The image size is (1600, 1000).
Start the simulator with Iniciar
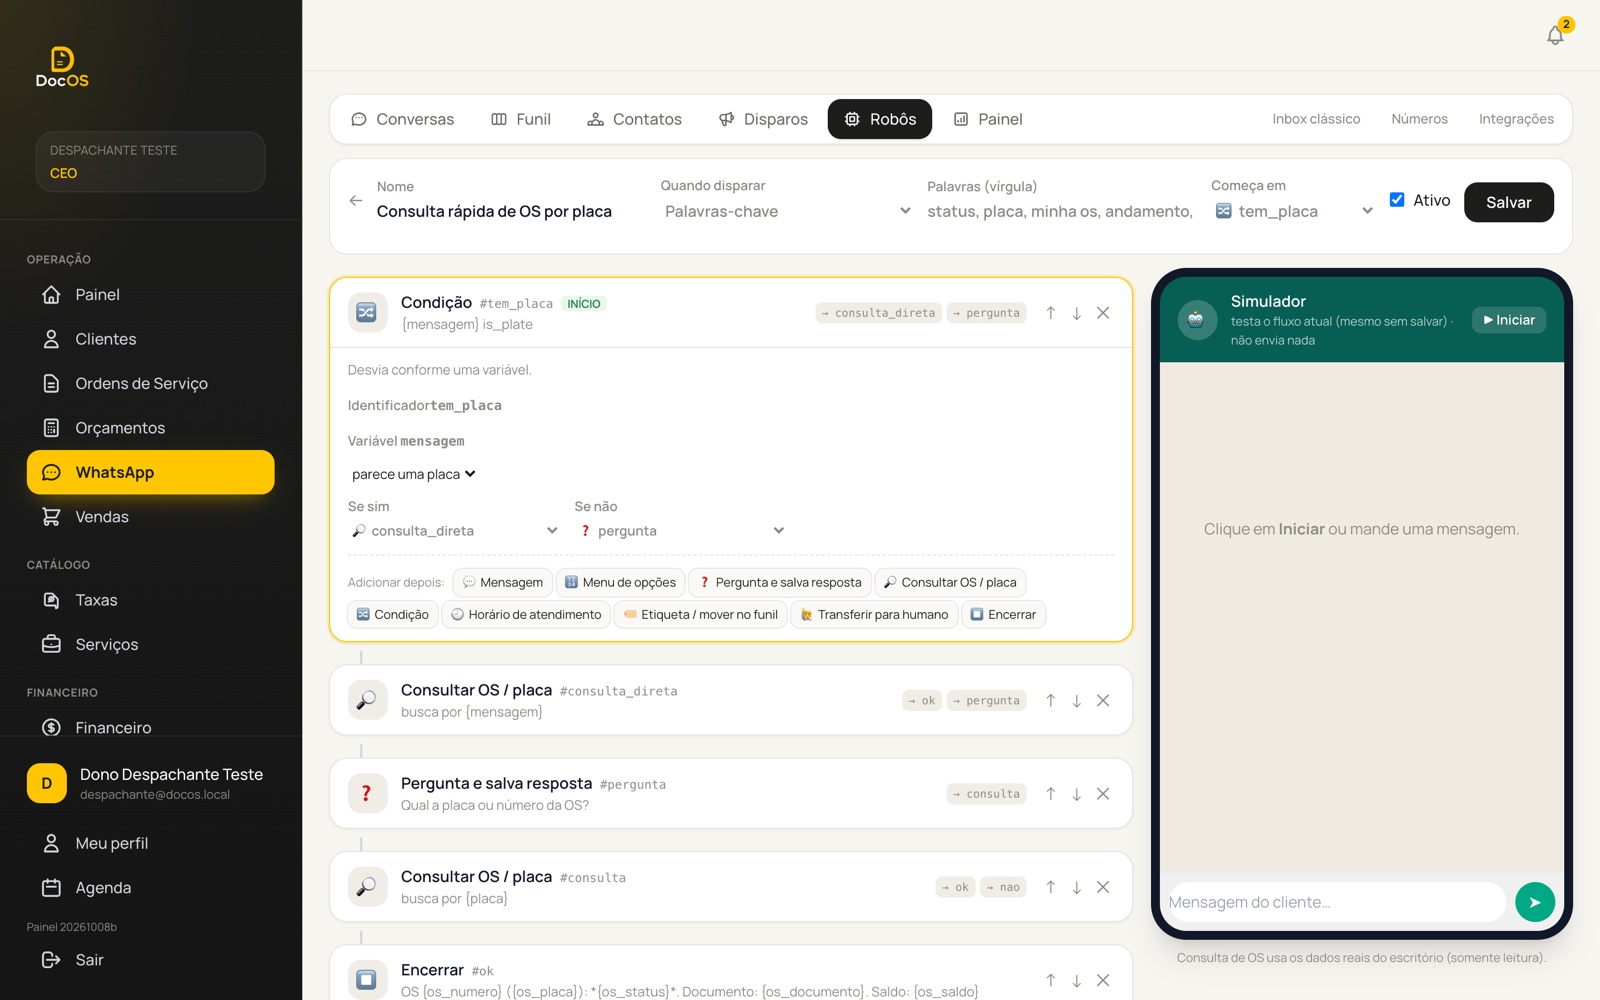1509,320
